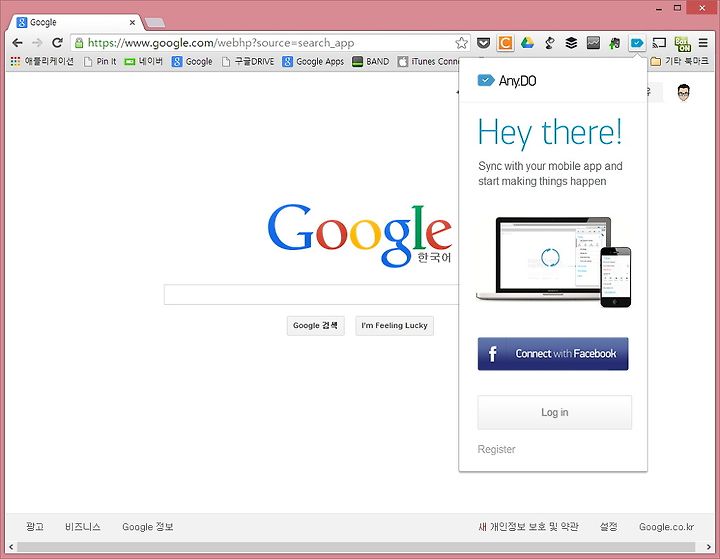Image resolution: width=720 pixels, height=559 pixels.
Task: Open the Google Cast extension icon
Action: (x=659, y=43)
